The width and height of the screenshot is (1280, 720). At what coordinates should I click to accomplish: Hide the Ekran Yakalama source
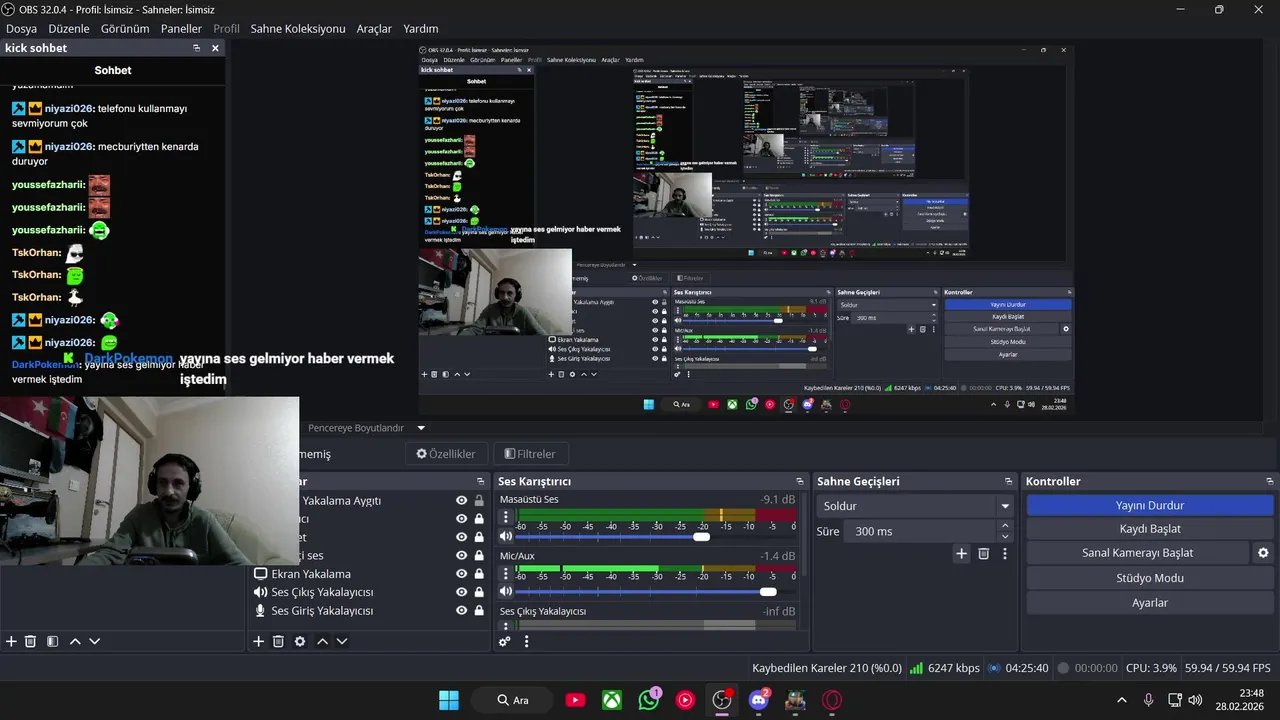point(462,574)
